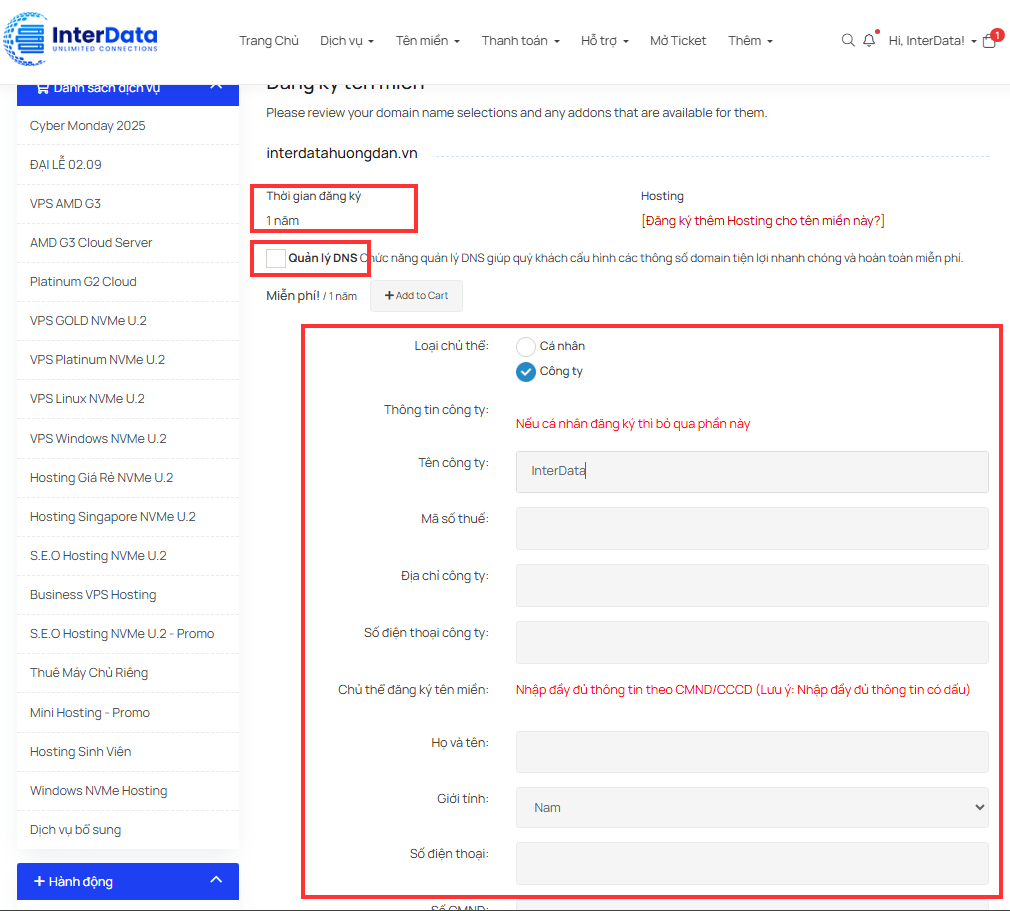Collapse the Hành động panel chevron
This screenshot has height=911, width=1010.
click(x=216, y=880)
